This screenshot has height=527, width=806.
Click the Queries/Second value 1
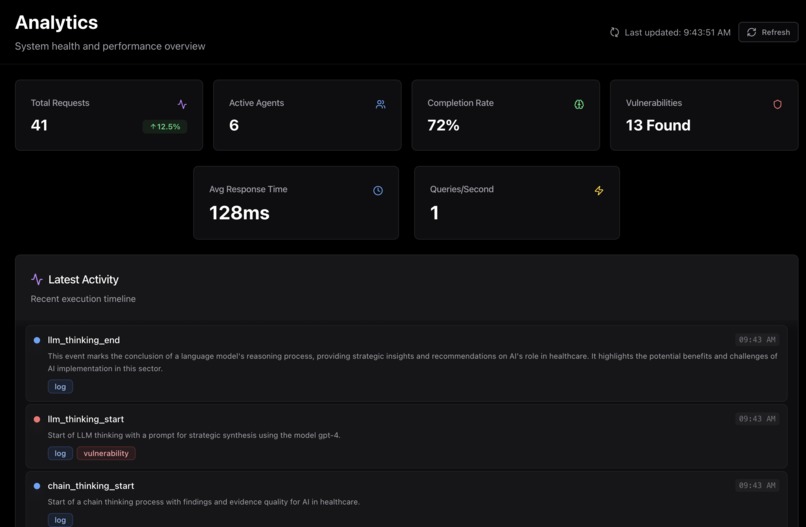pyautogui.click(x=434, y=213)
